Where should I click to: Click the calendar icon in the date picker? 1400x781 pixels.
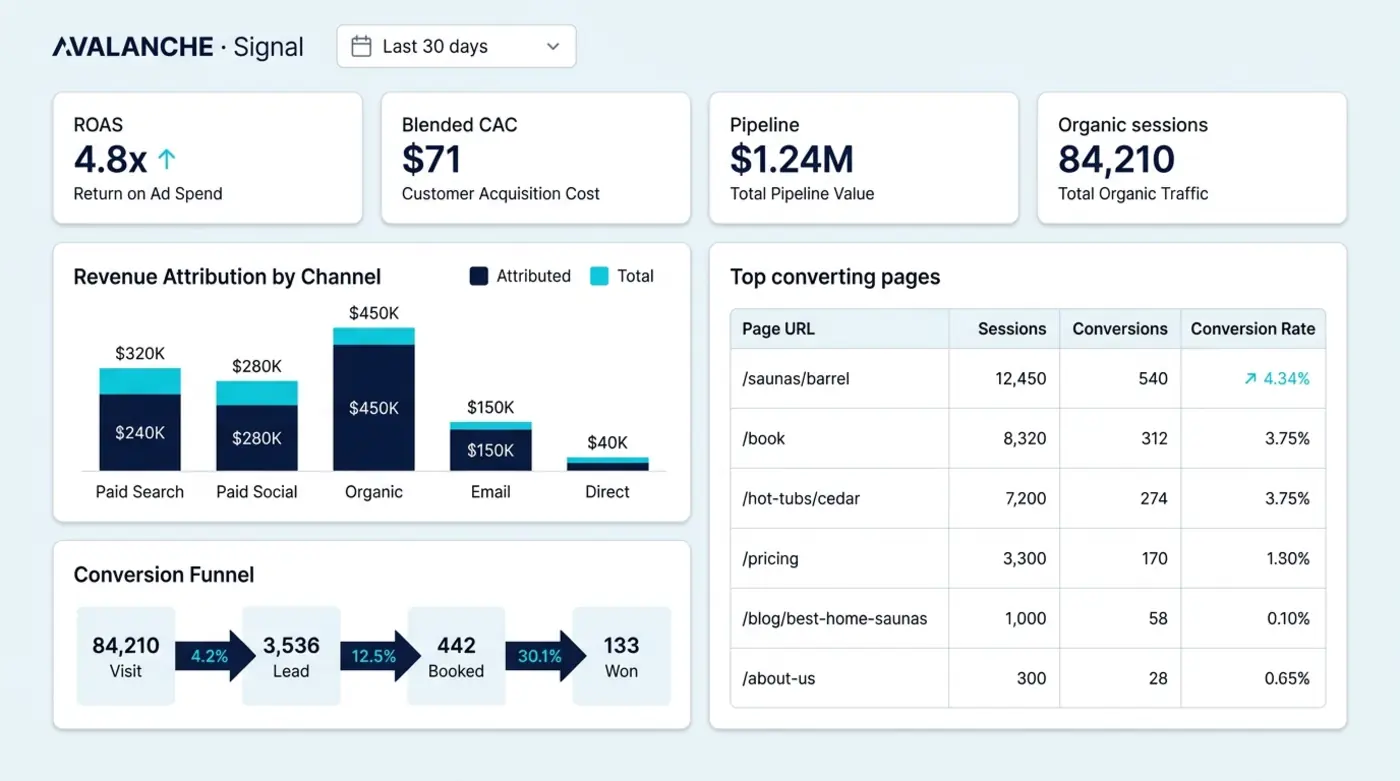tap(362, 46)
